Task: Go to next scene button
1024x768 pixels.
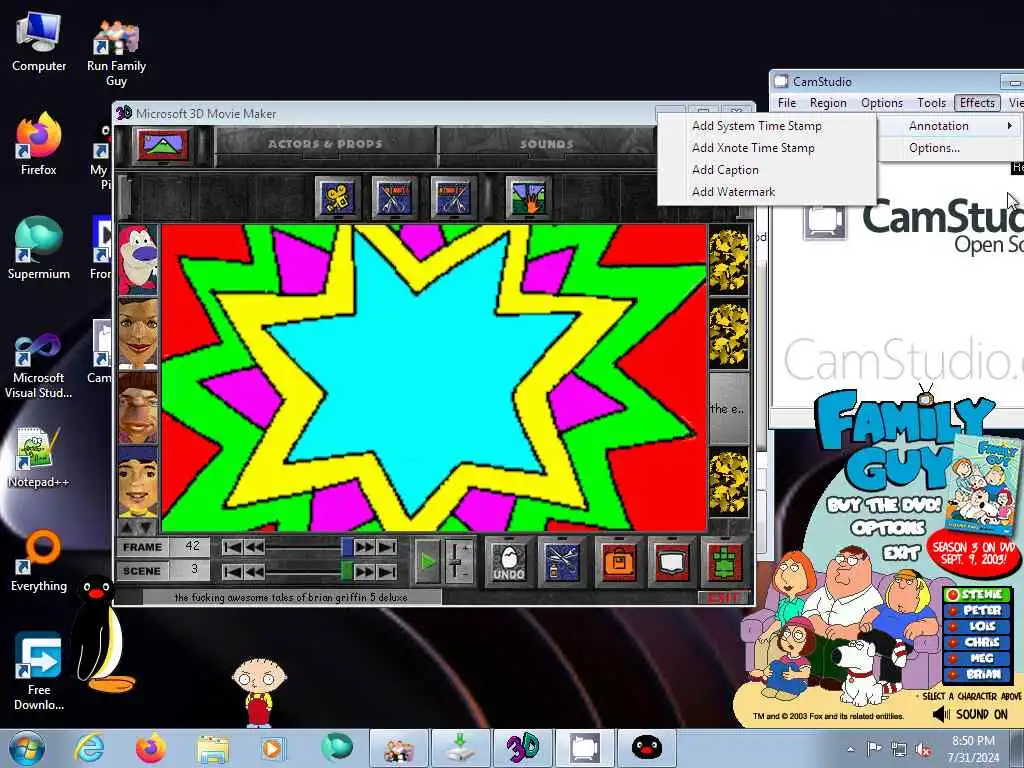Action: (364, 572)
